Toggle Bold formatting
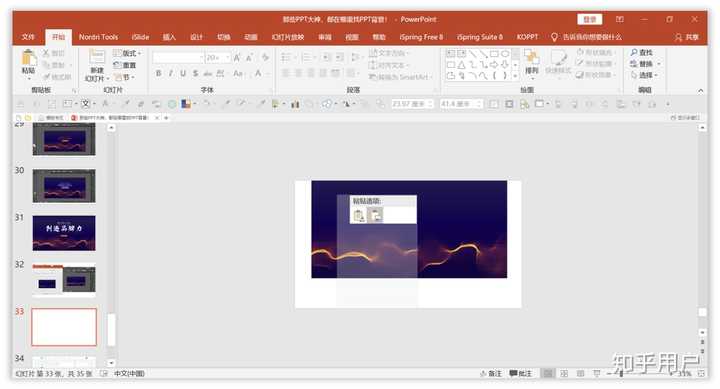The image size is (720, 389). (158, 73)
